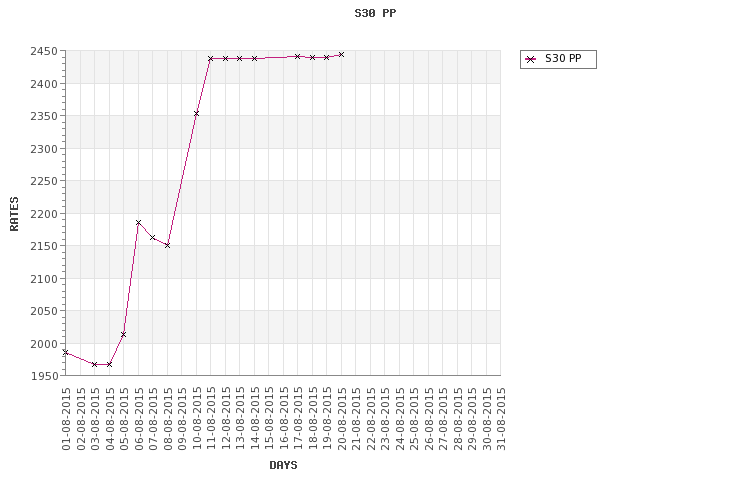Click the 2450 y-axis tick label
750x500 pixels.
(44, 51)
